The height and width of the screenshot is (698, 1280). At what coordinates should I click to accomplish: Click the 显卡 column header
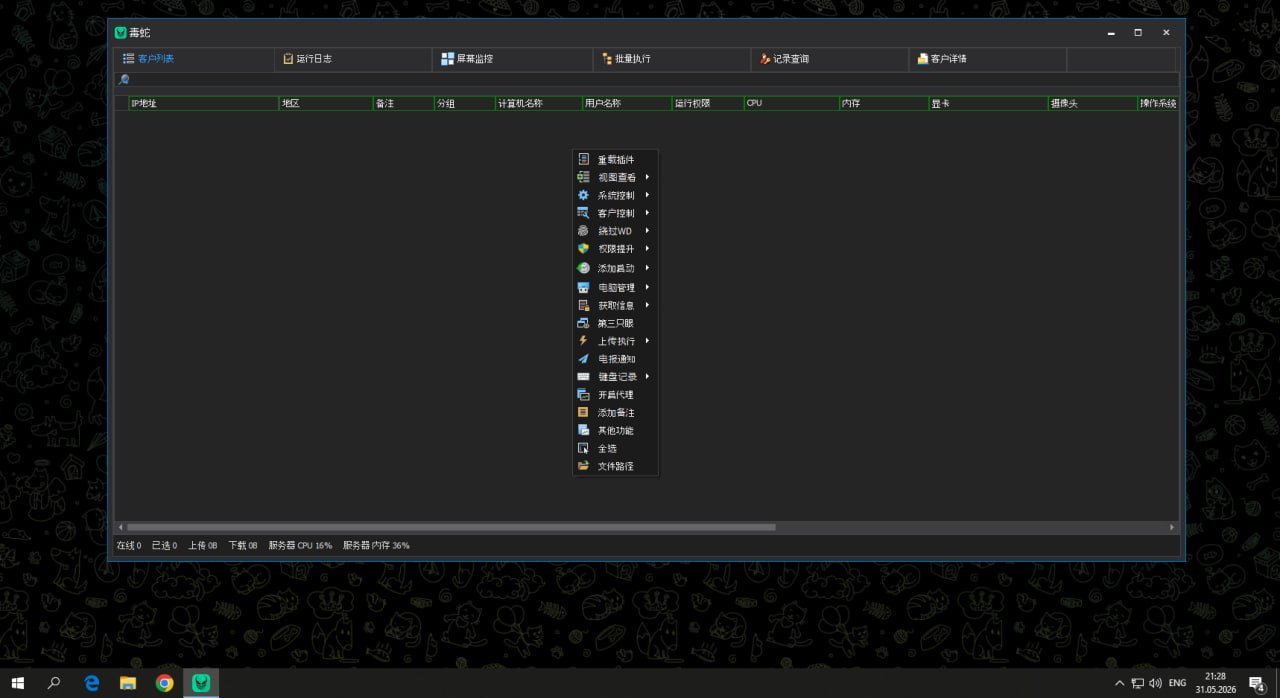(x=988, y=103)
